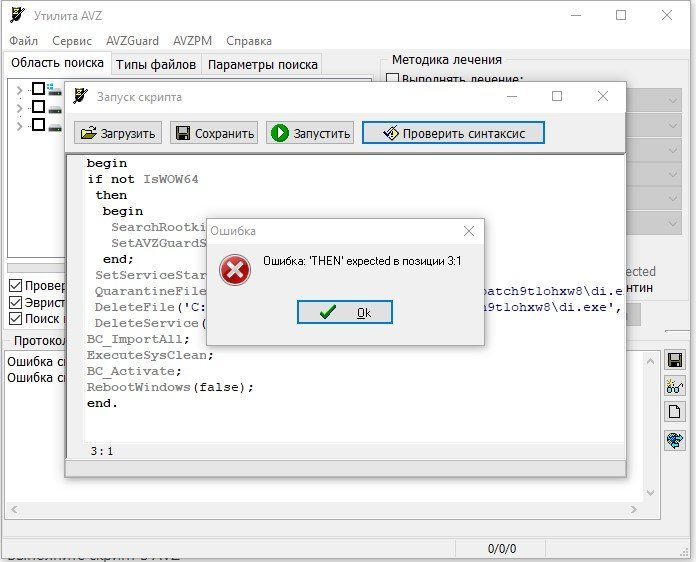This screenshot has width=696, height=562.
Task: Toggle the Поиск checkbox in the main window
Action: tap(16, 319)
